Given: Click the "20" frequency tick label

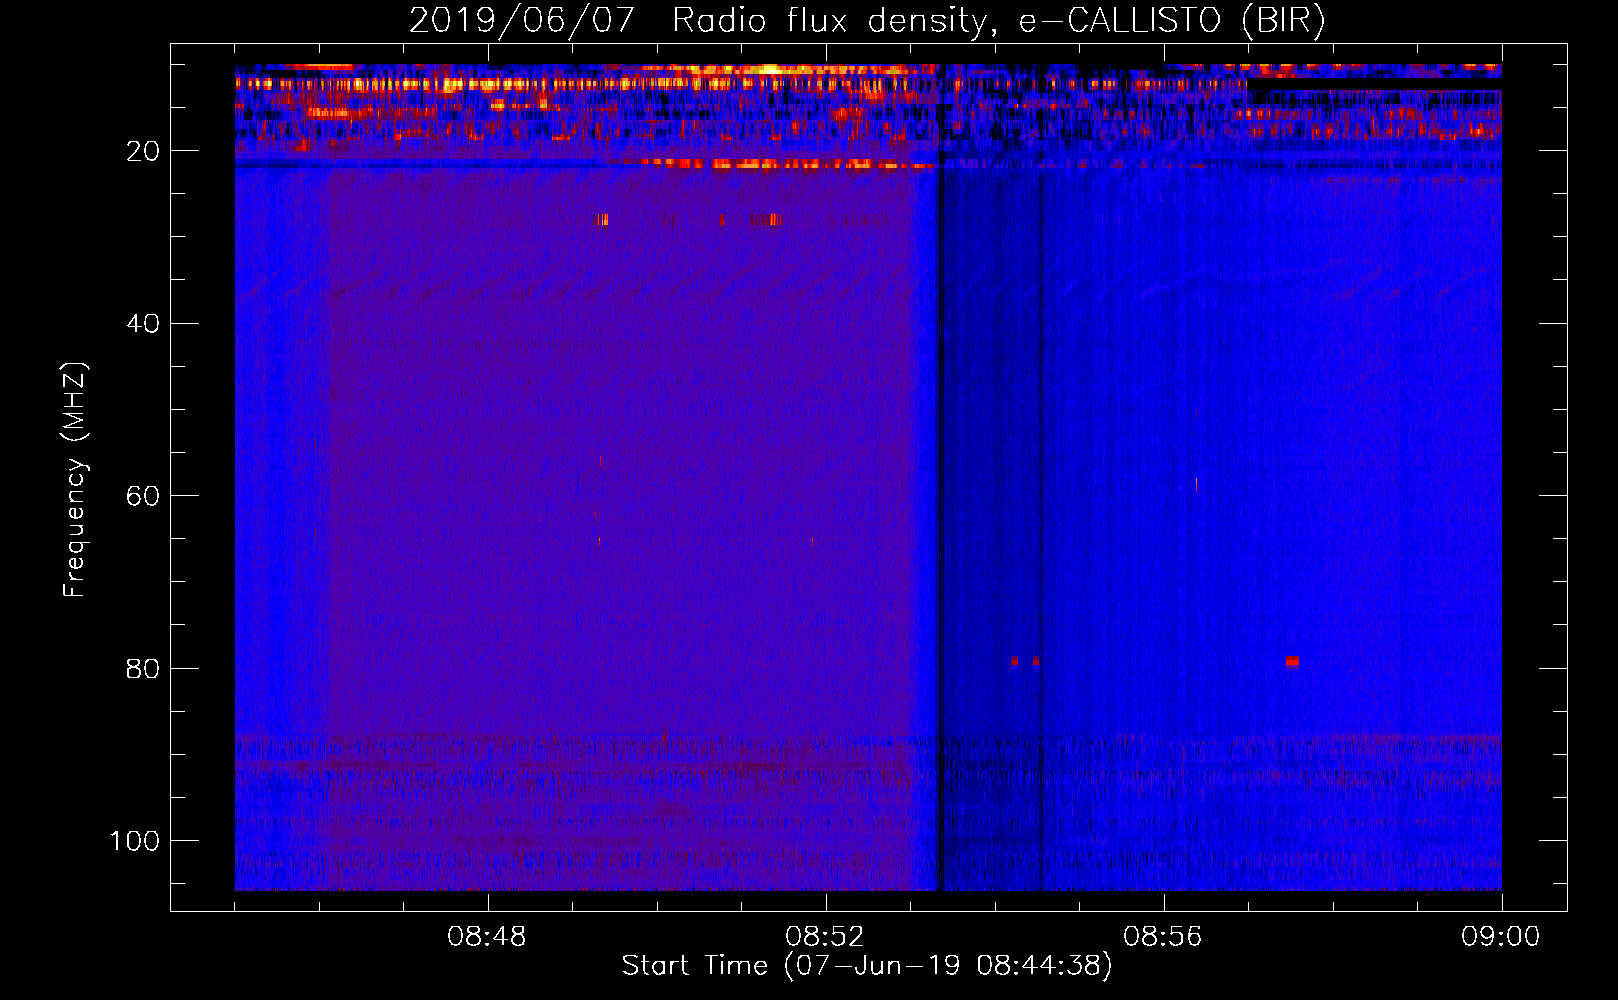Looking at the screenshot, I should click(x=144, y=151).
